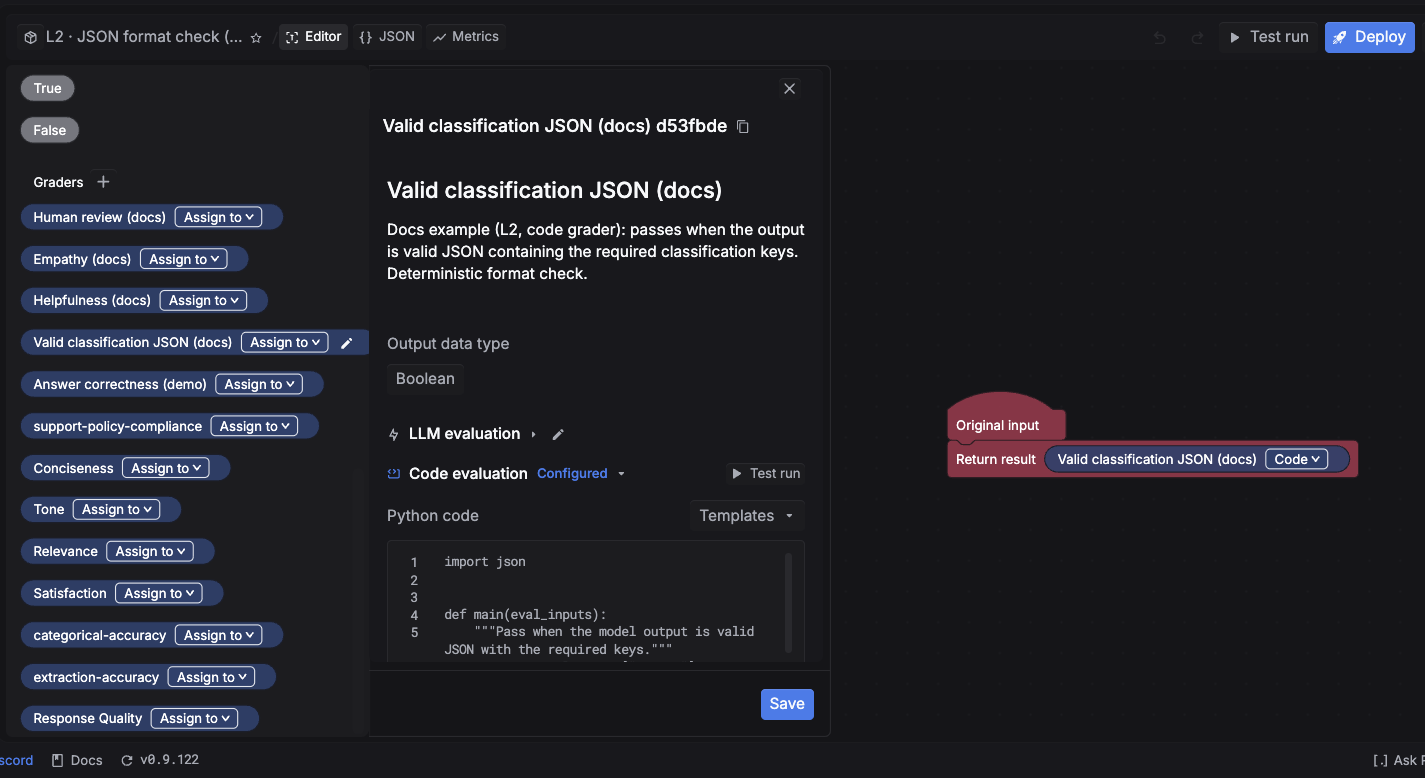The image size is (1425, 778).
Task: Click the Graders section heading
Action: point(58,182)
